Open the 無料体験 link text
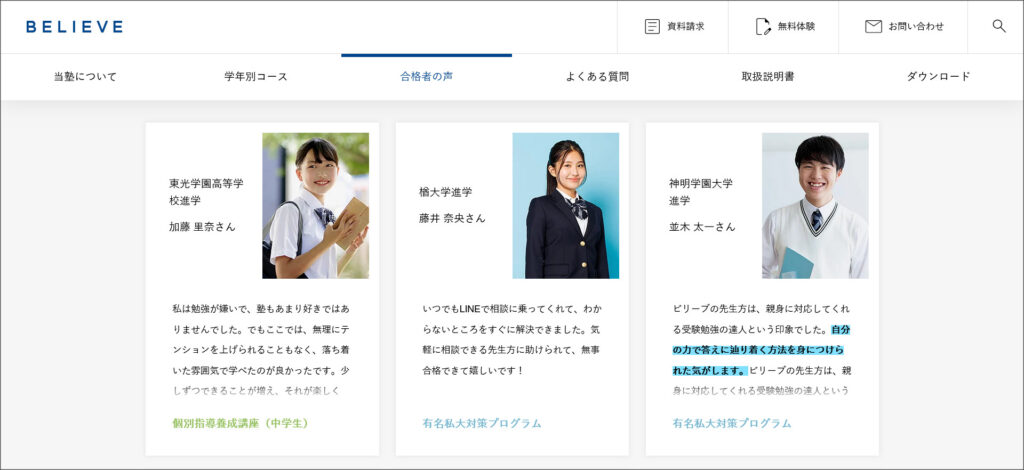The width and height of the screenshot is (1024, 470). [796, 27]
